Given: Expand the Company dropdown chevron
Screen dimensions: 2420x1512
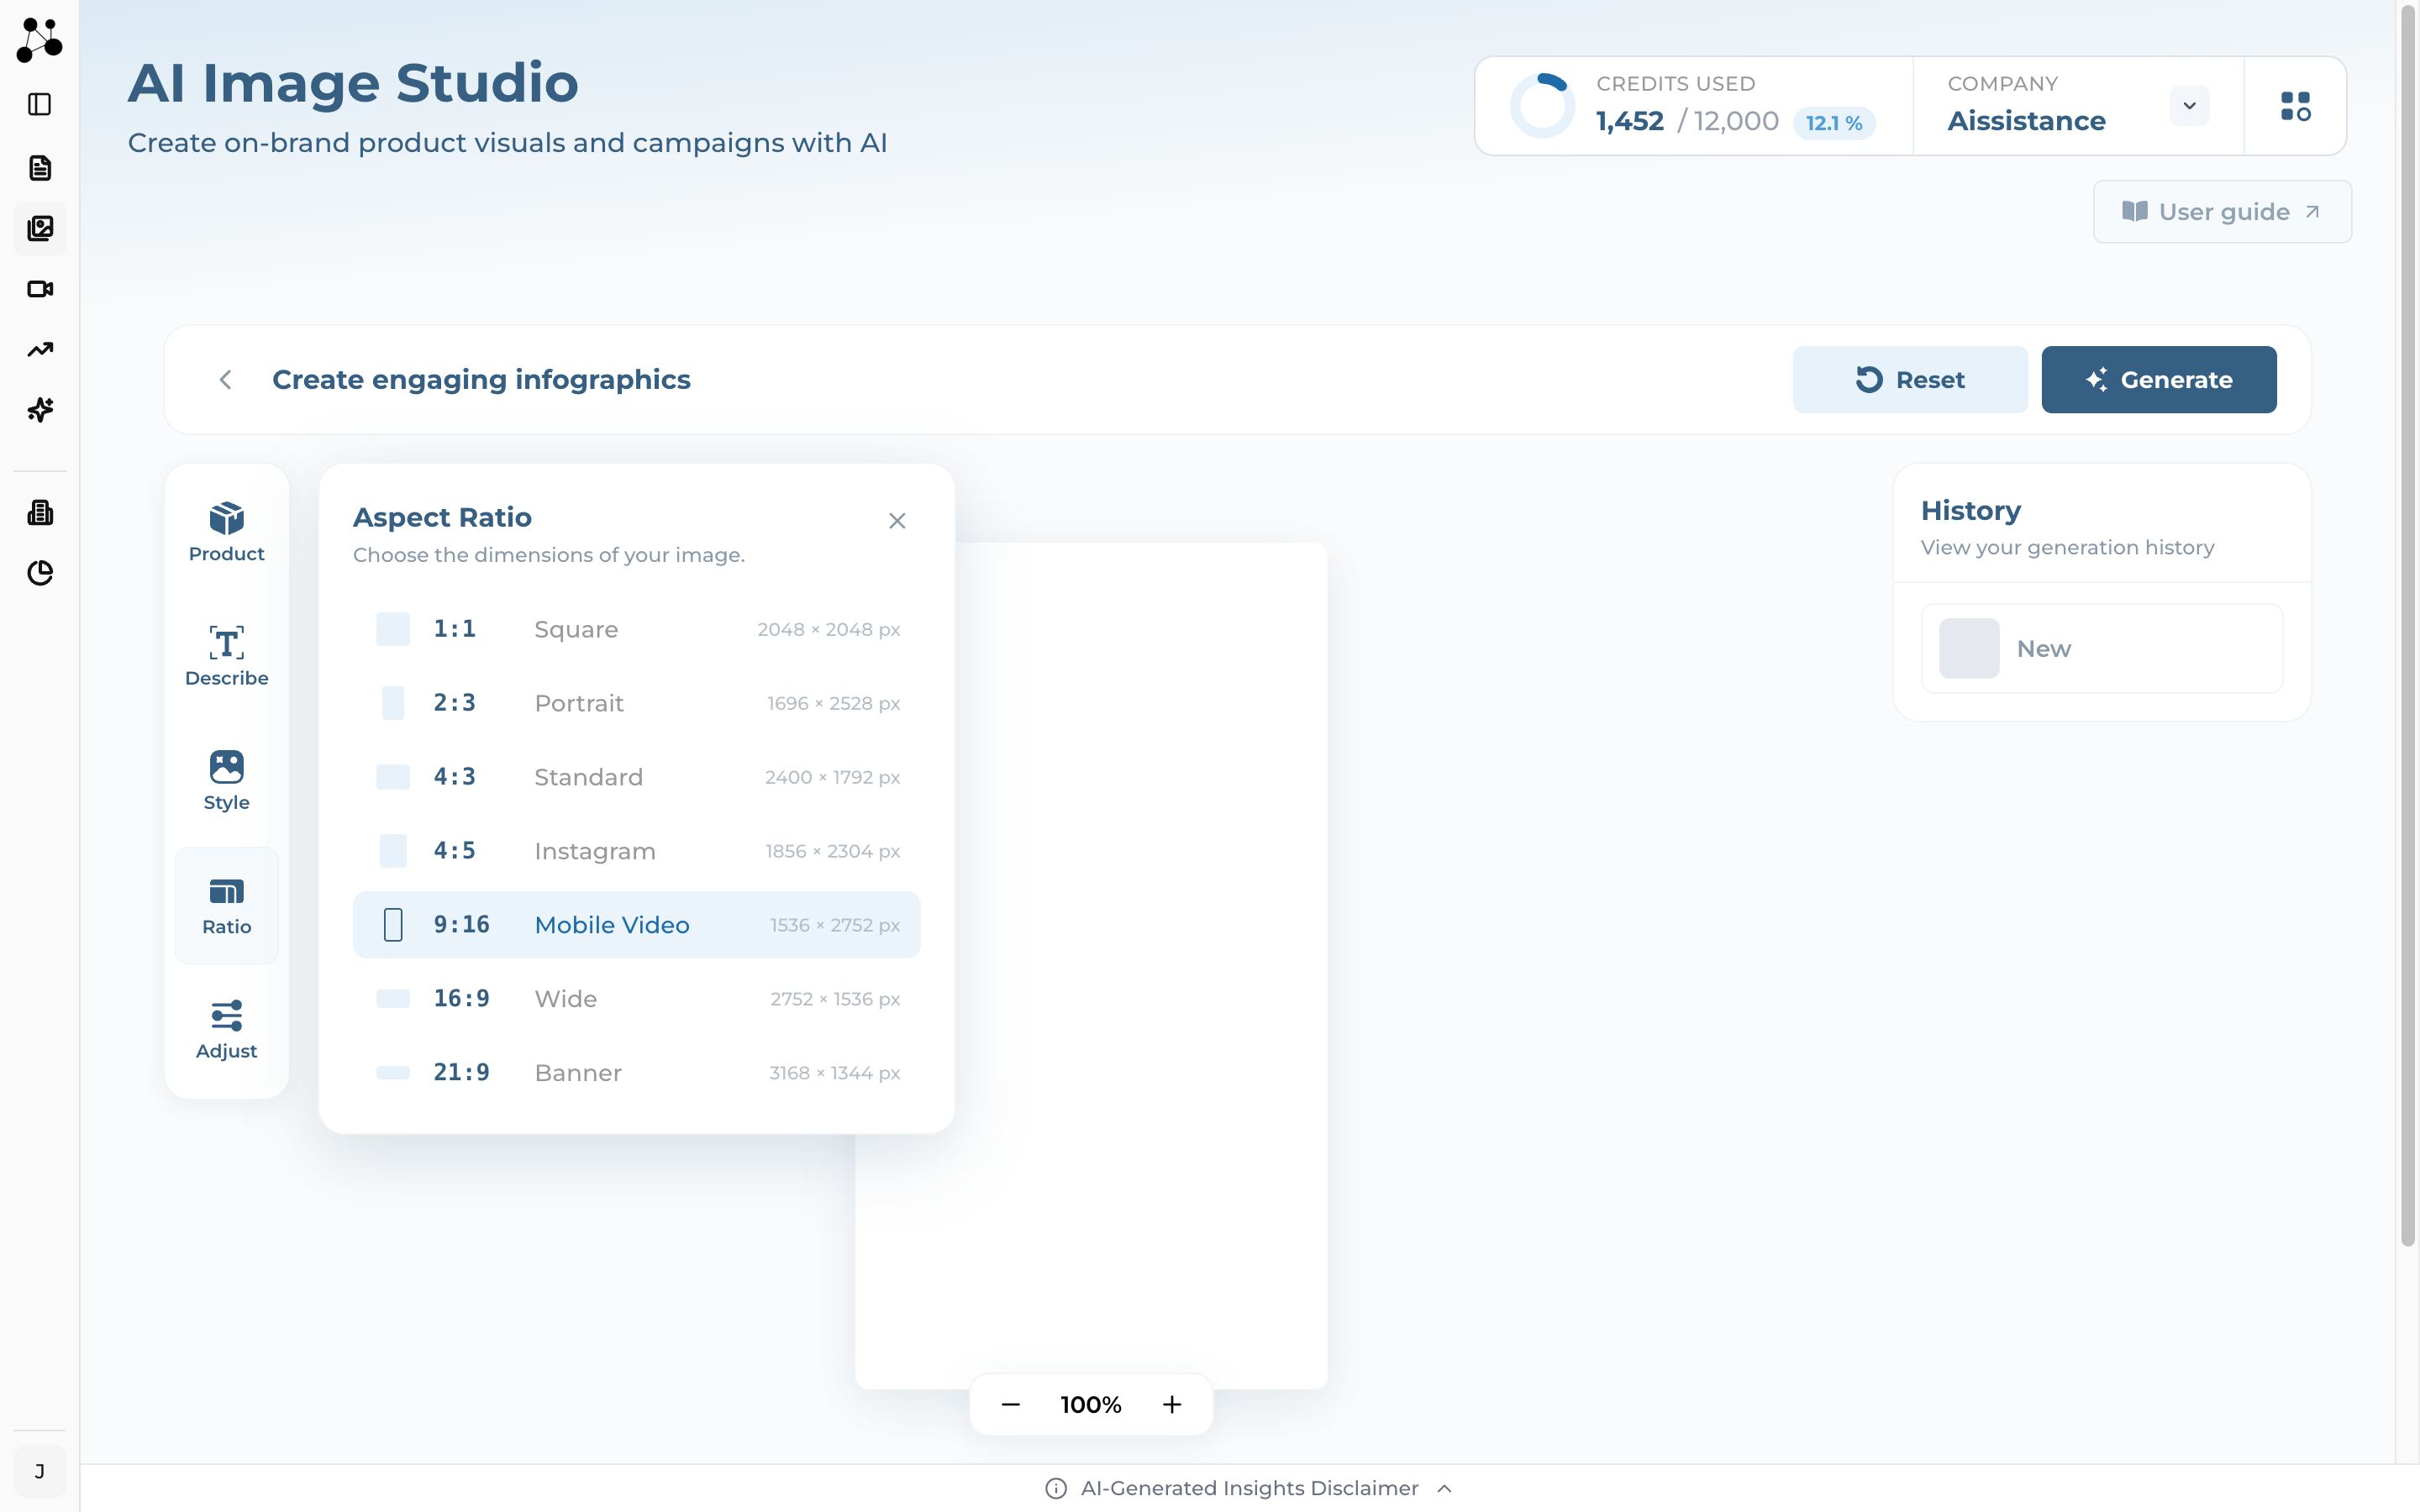Looking at the screenshot, I should pos(2189,106).
